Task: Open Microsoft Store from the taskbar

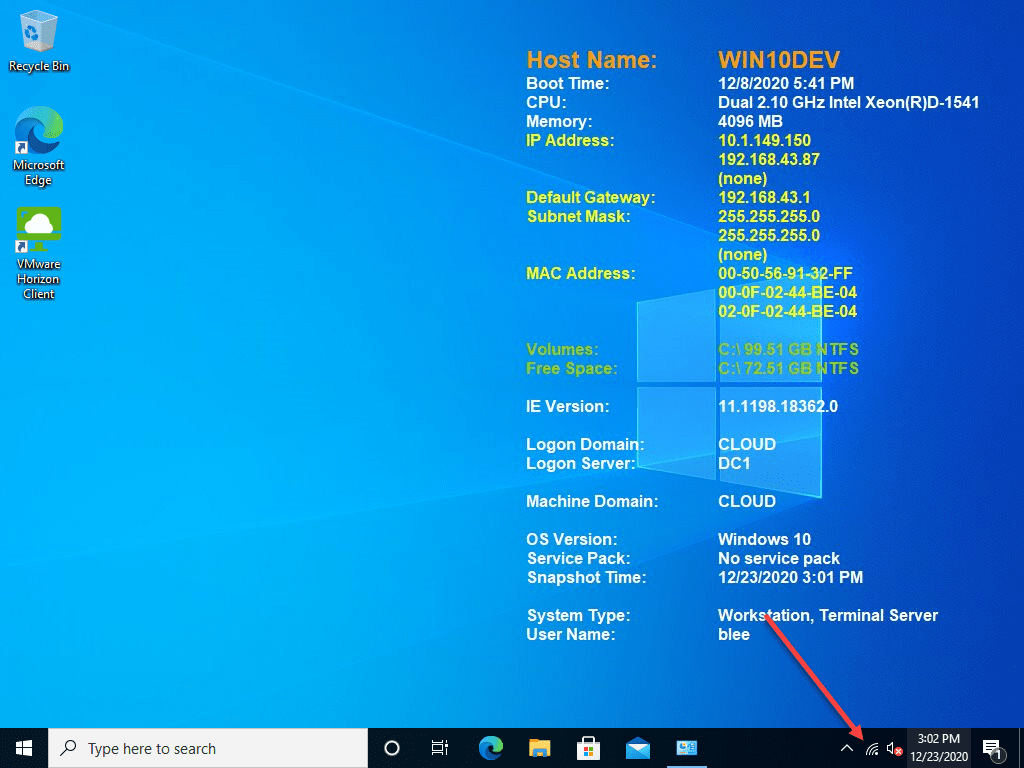Action: click(588, 748)
